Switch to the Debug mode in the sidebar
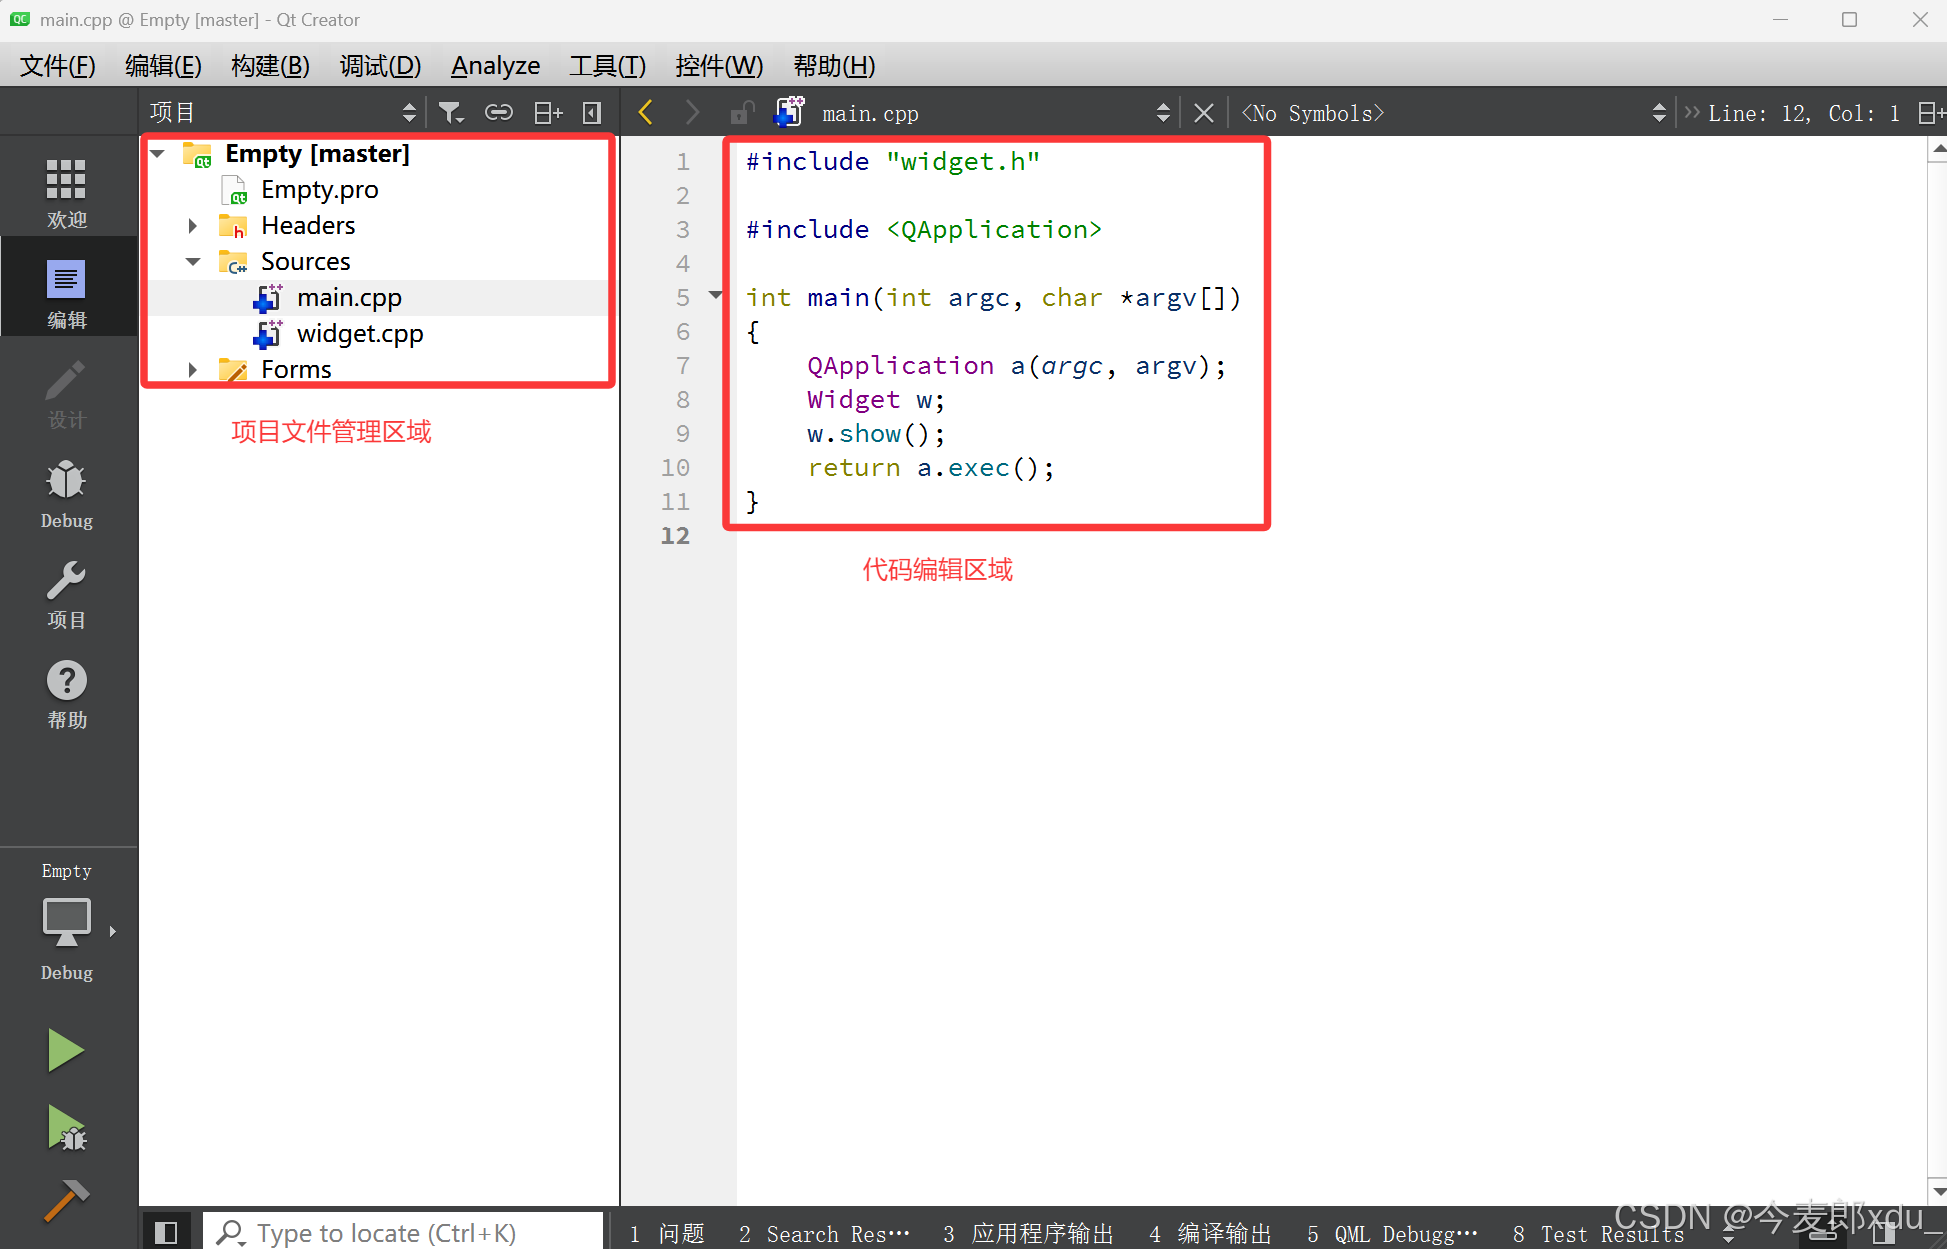Screen dimensions: 1947x1249 point(66,493)
